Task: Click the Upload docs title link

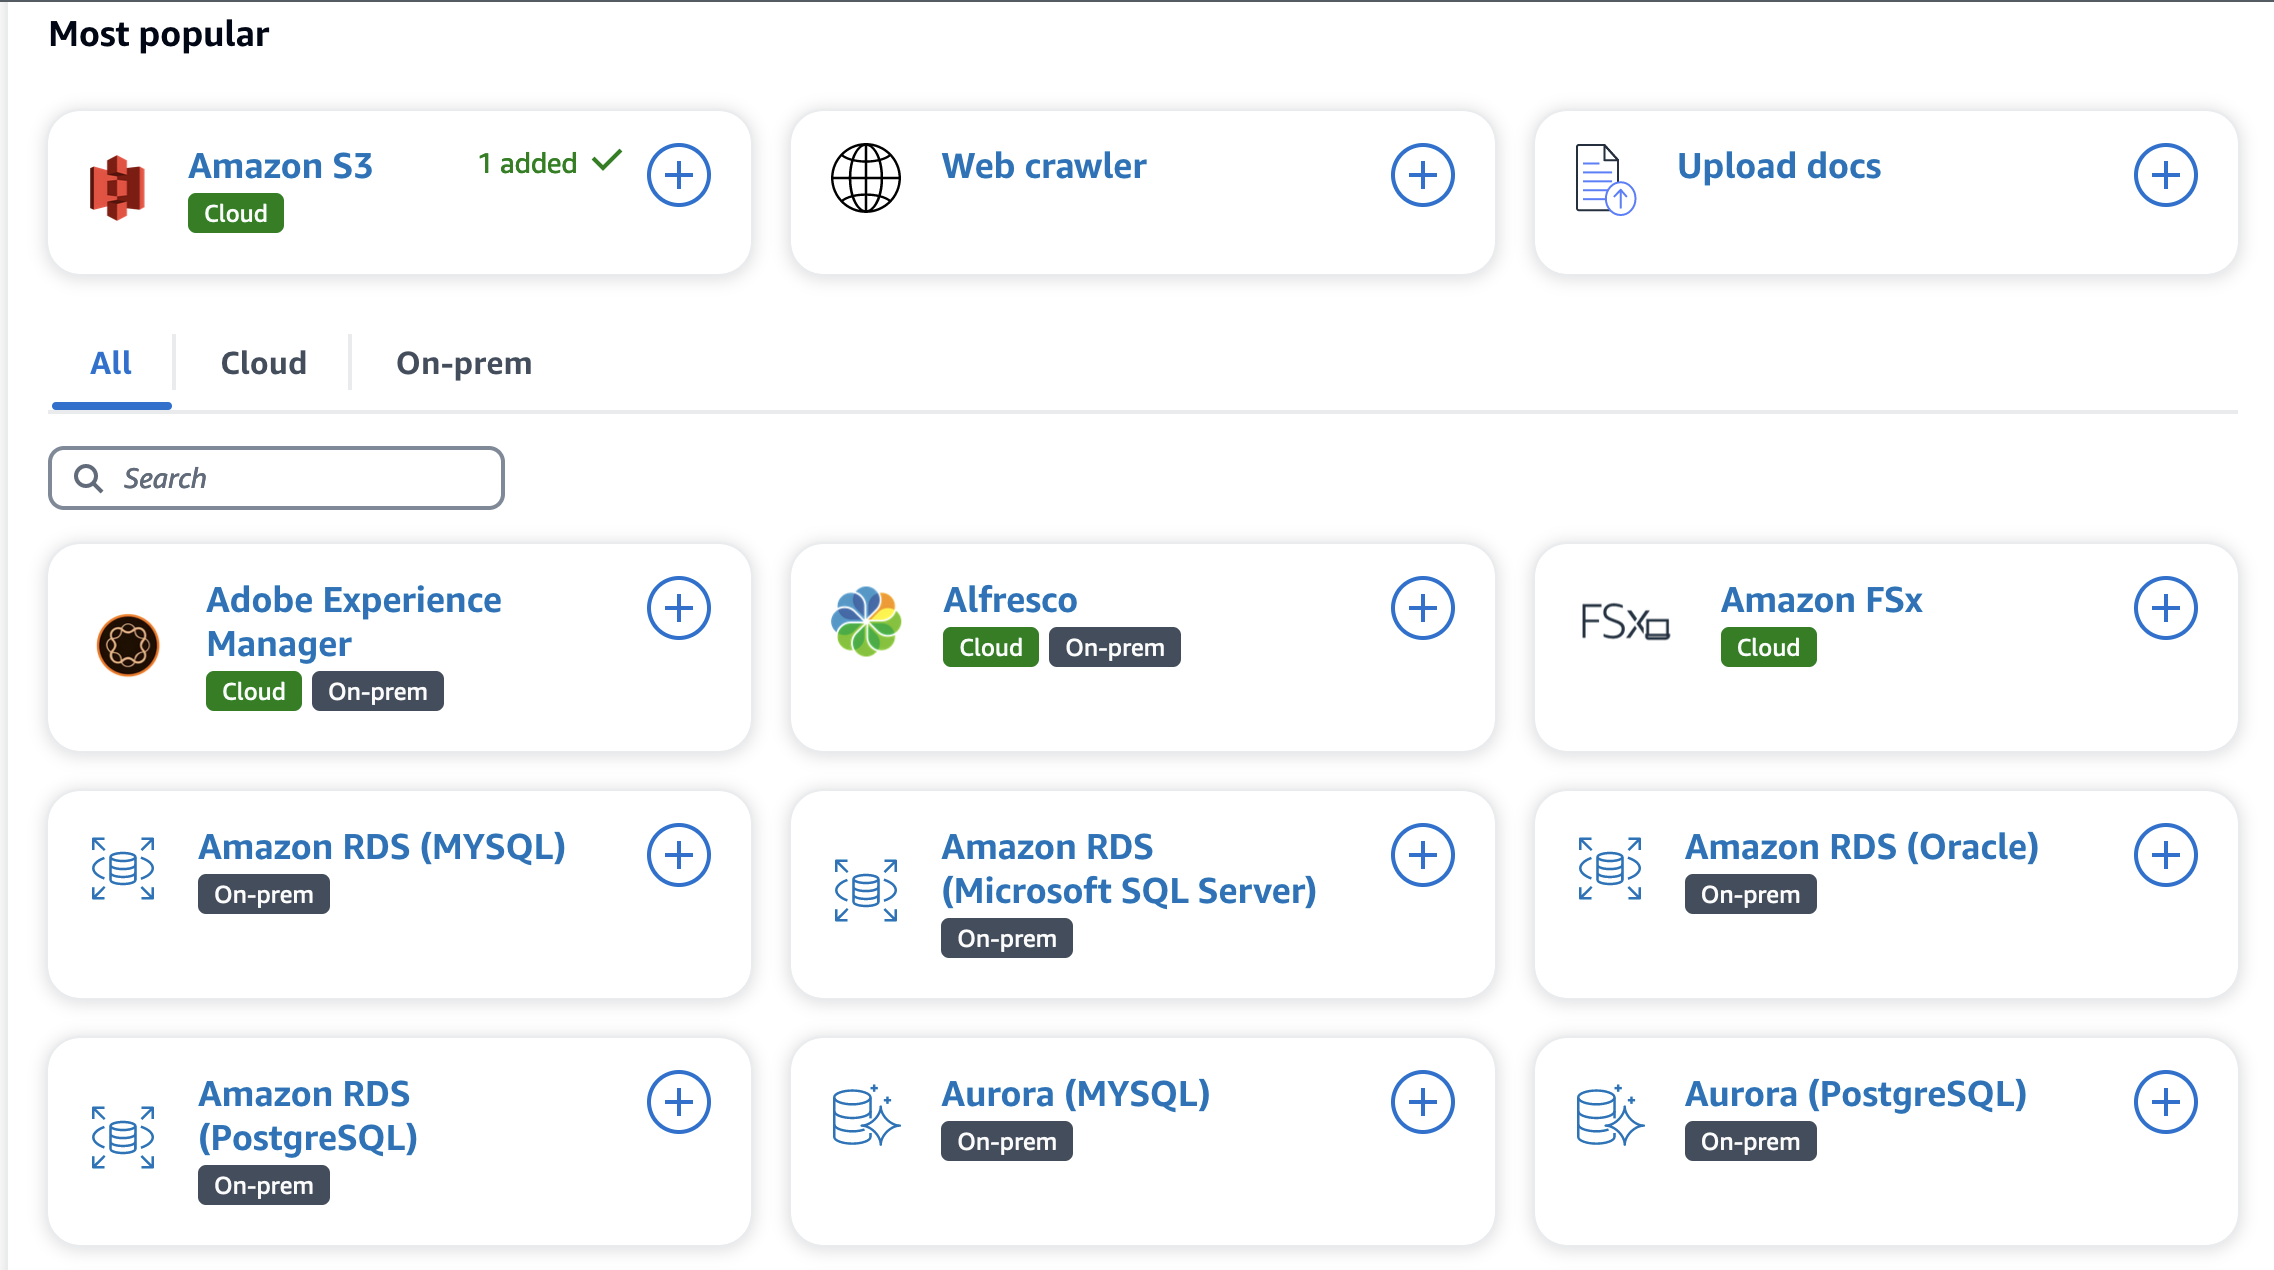Action: click(x=1778, y=166)
